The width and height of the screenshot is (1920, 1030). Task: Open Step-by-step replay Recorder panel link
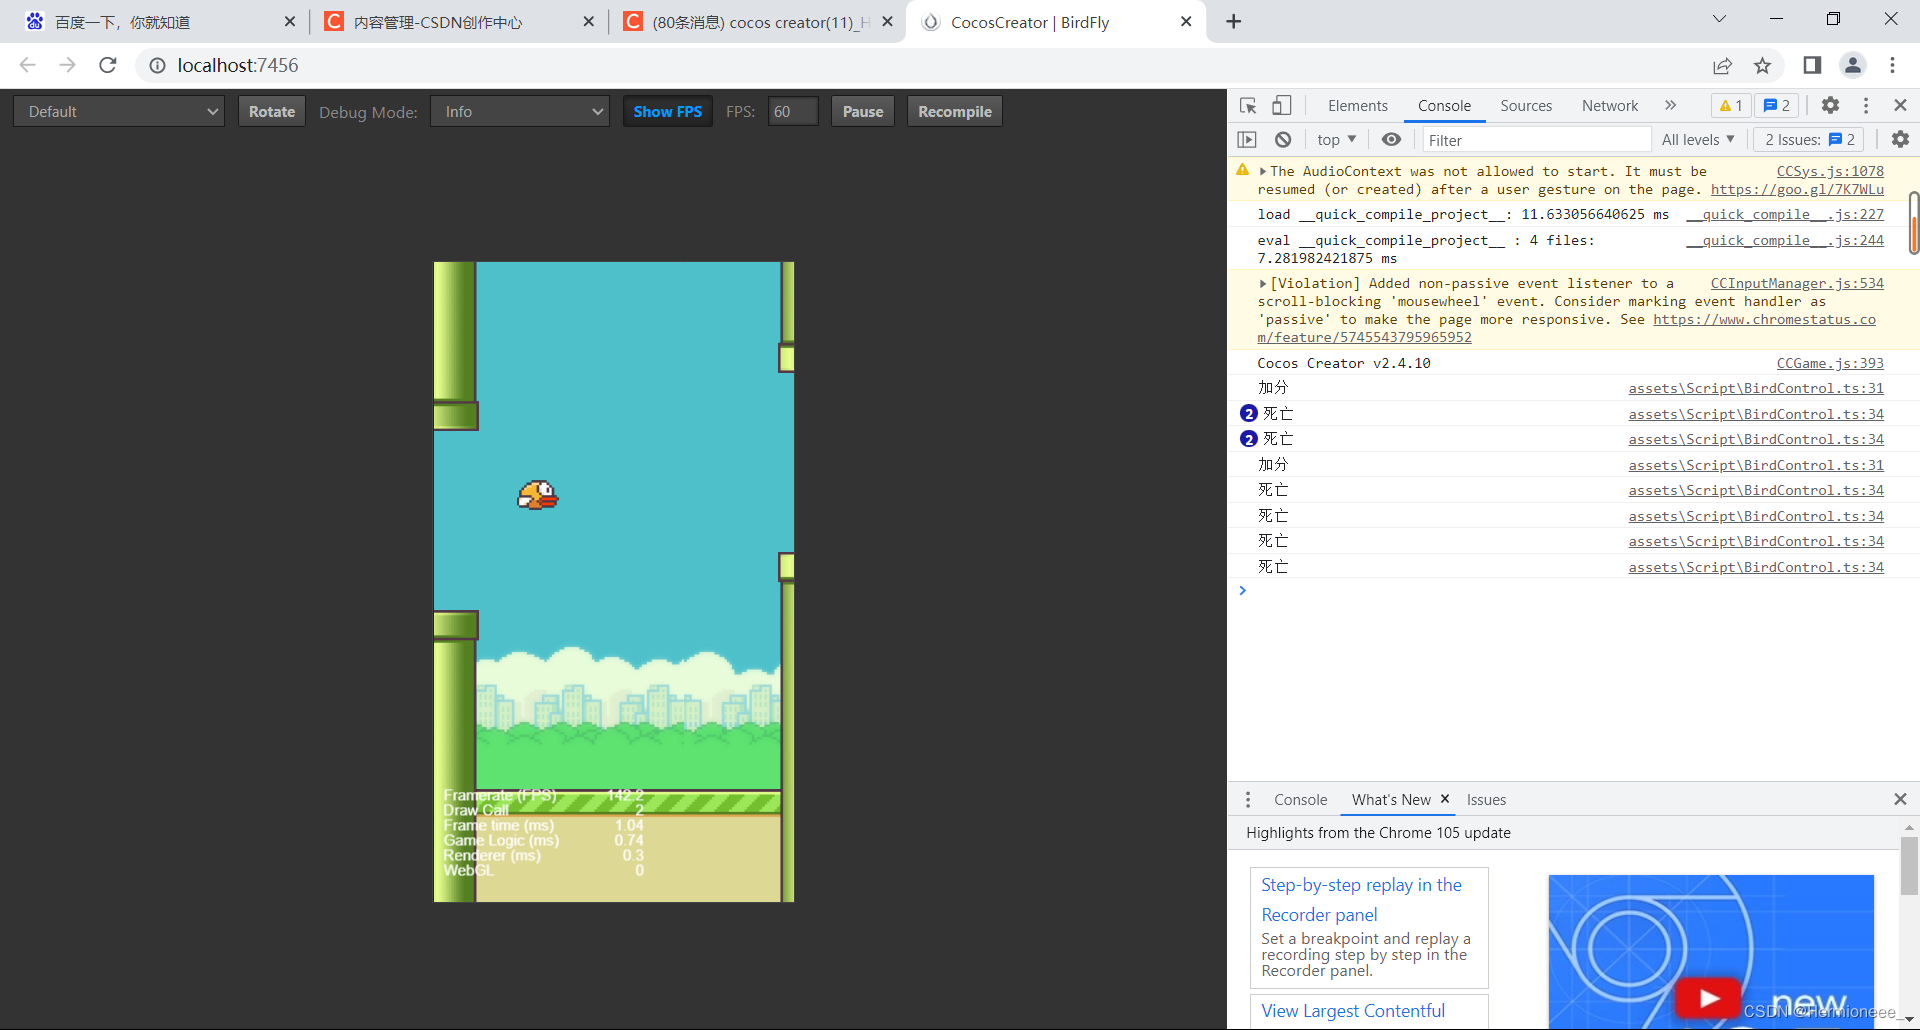tap(1361, 899)
